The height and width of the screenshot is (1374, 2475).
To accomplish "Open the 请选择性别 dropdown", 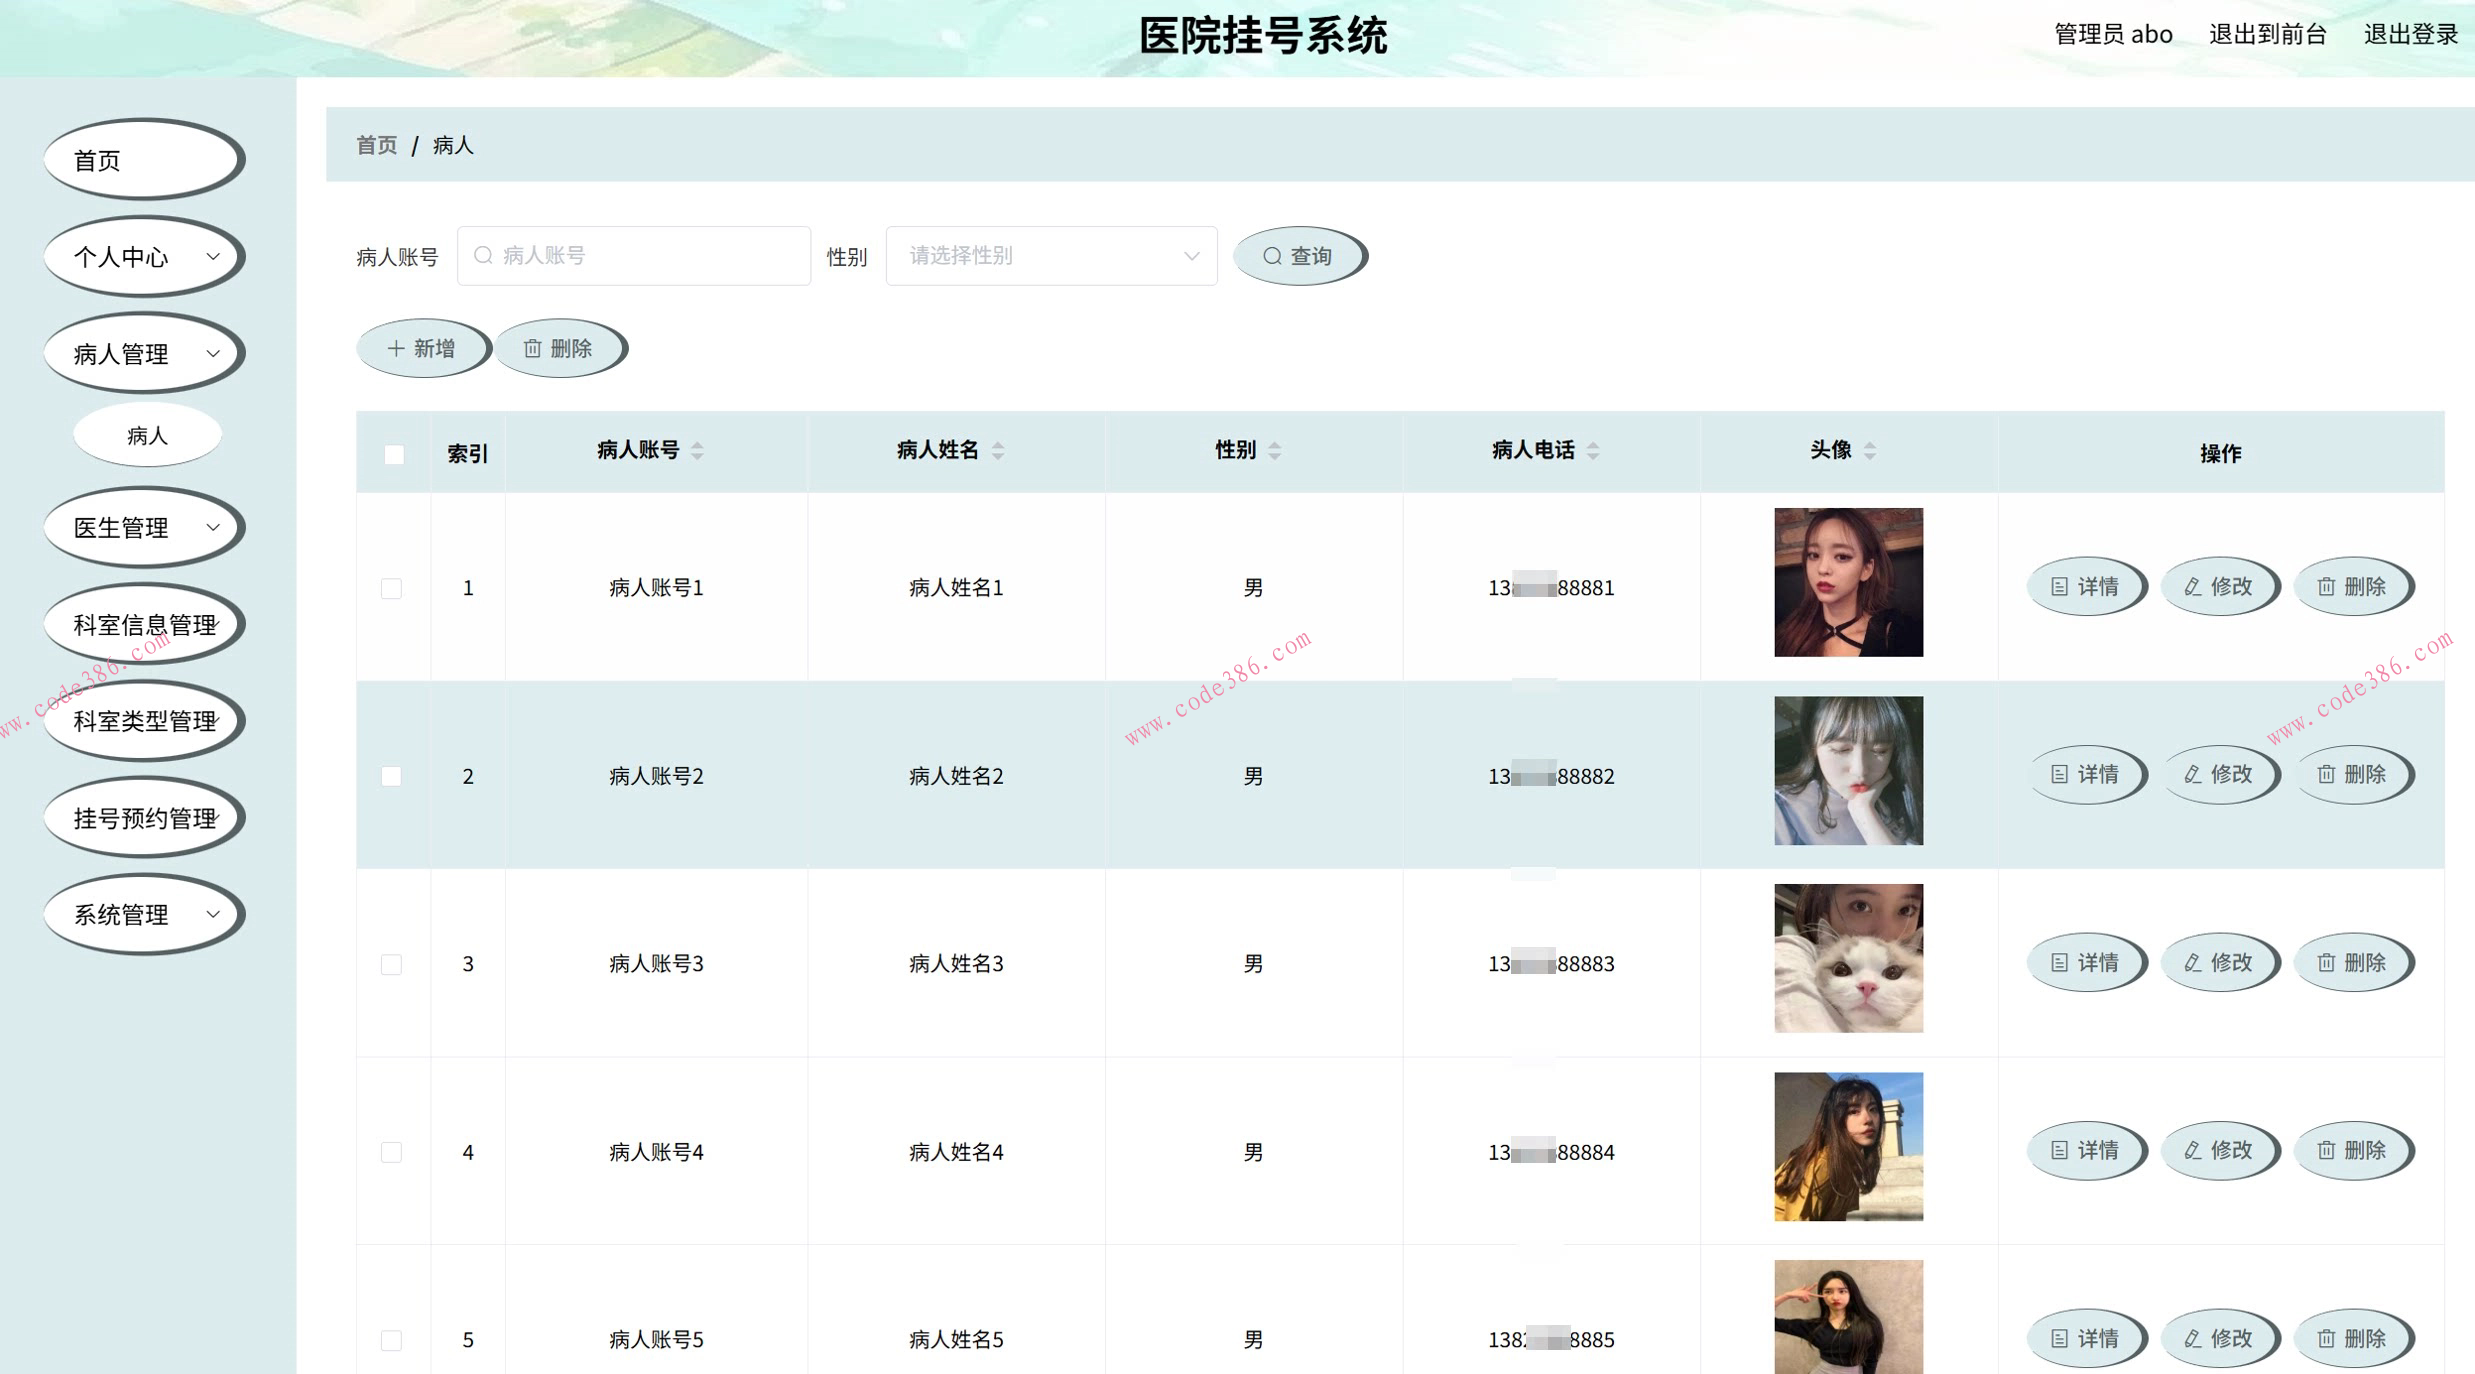I will (x=1050, y=256).
